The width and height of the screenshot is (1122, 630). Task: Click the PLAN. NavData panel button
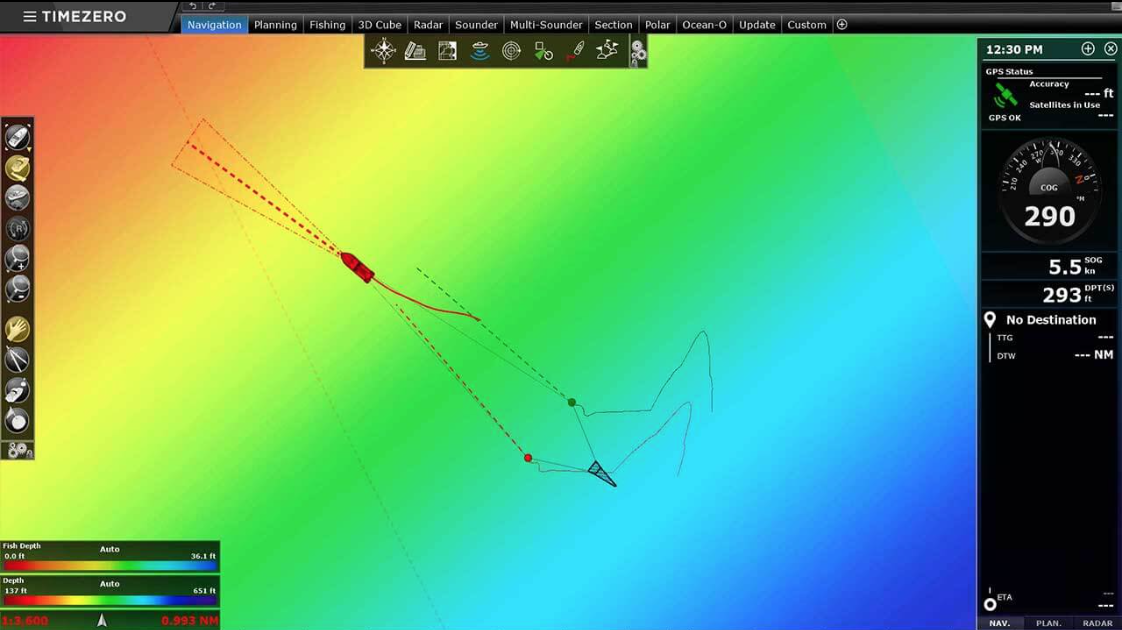pyautogui.click(x=1048, y=623)
